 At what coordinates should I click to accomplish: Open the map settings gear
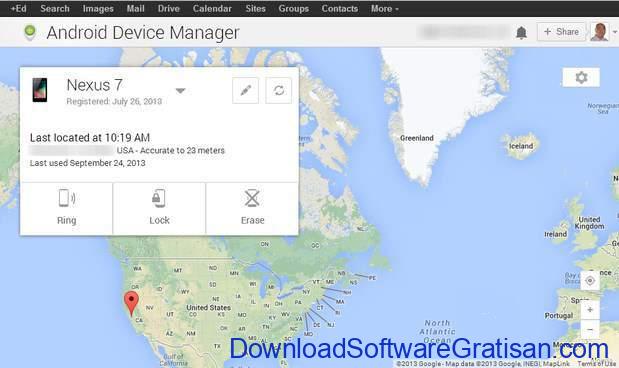tap(581, 77)
